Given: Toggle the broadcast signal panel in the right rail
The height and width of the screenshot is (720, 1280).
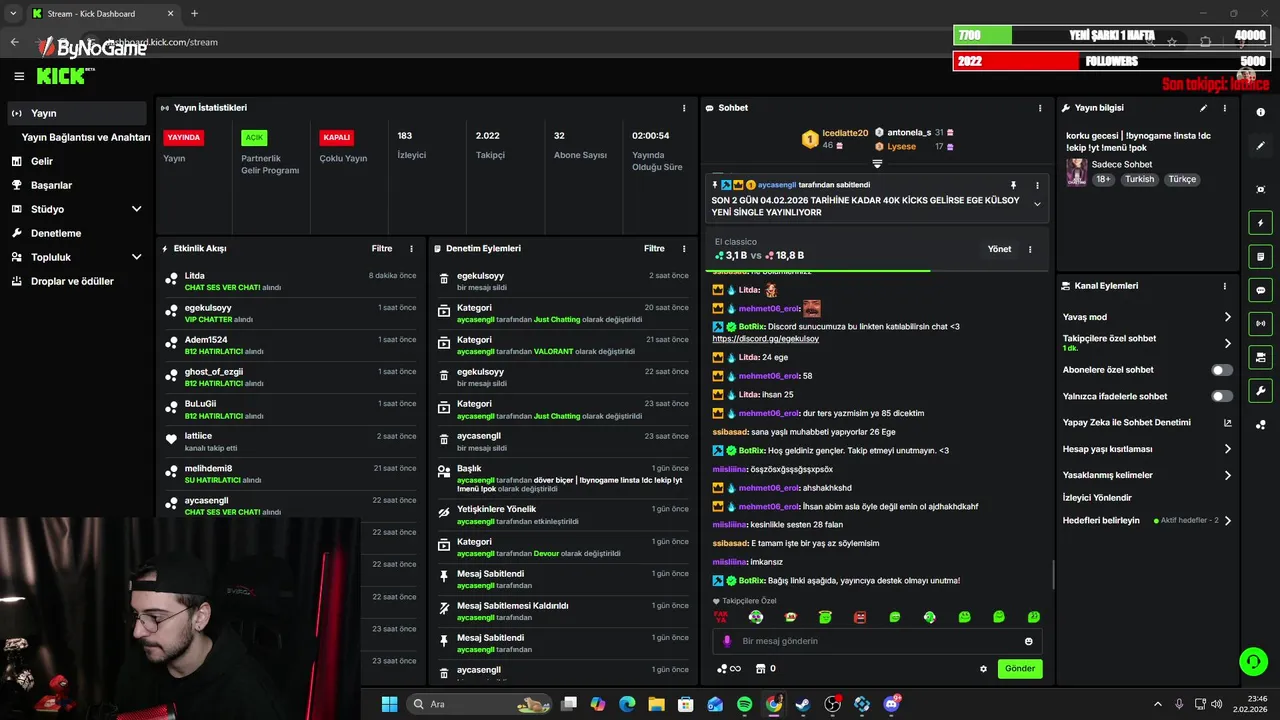Looking at the screenshot, I should (x=1260, y=323).
